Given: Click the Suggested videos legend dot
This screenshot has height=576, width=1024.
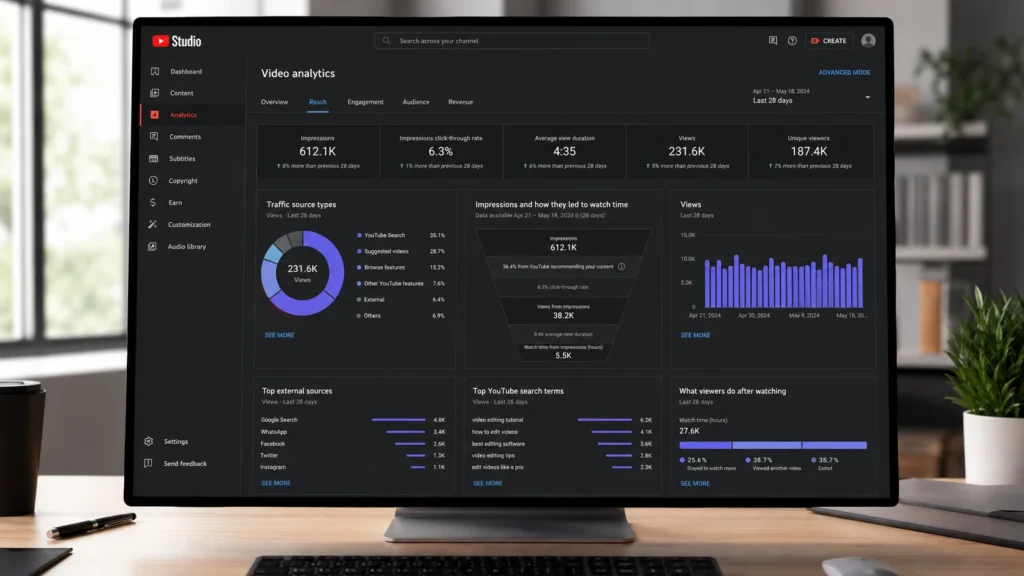Looking at the screenshot, I should click(x=359, y=251).
